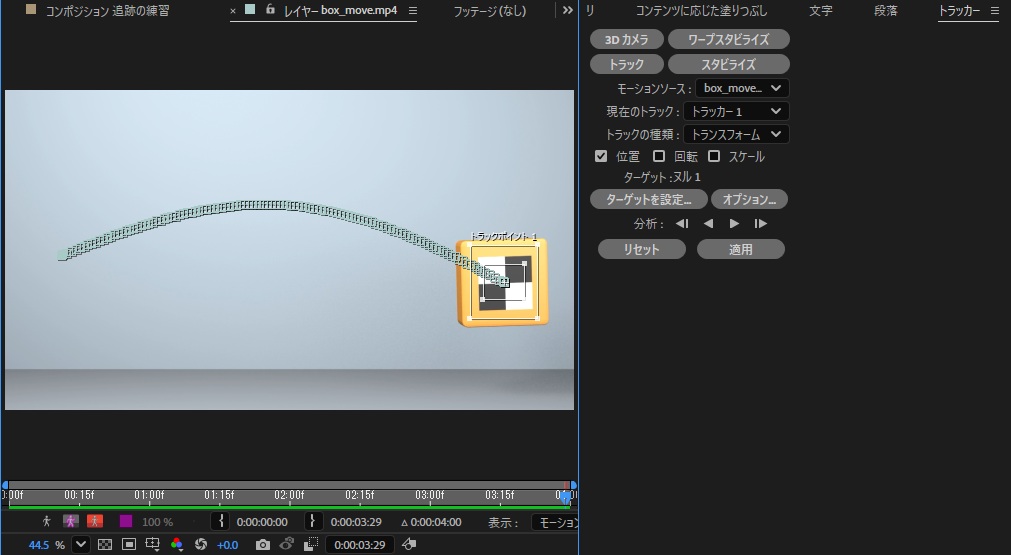Click the current time field at bottom
The image size is (1011, 555).
pyautogui.click(x=360, y=545)
